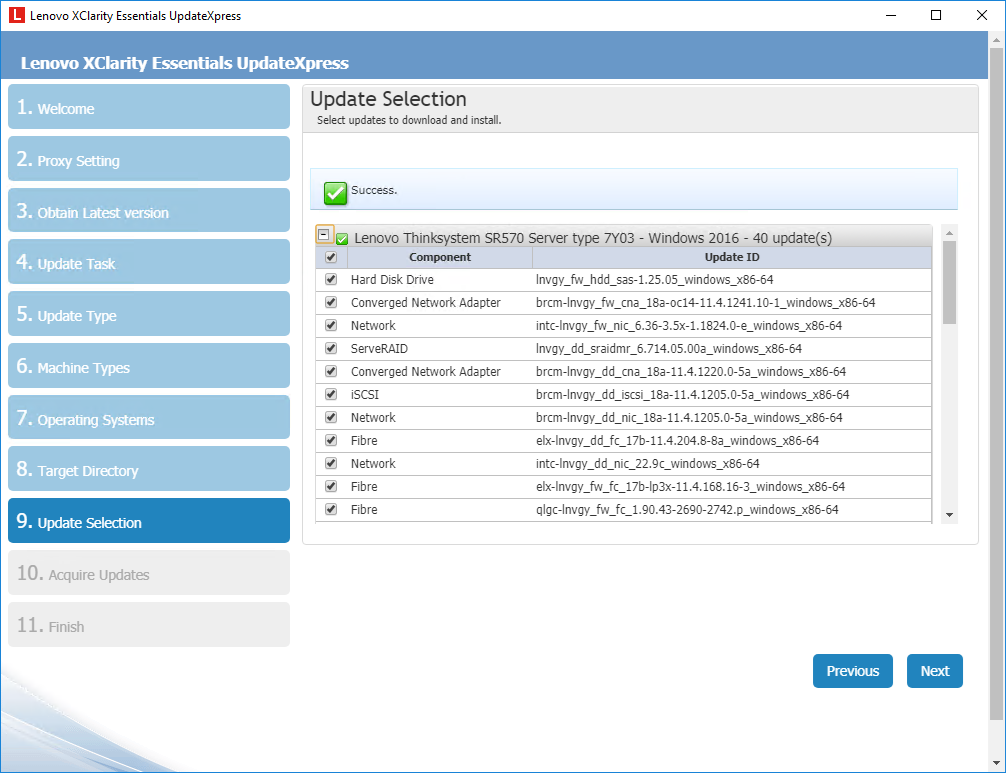The image size is (1006, 773).
Task: Toggle the select-all checkbox in Component header
Action: [331, 257]
